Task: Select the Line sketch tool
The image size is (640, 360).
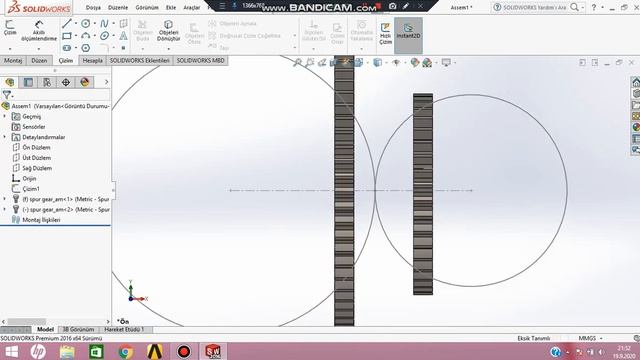Action: pos(67,24)
